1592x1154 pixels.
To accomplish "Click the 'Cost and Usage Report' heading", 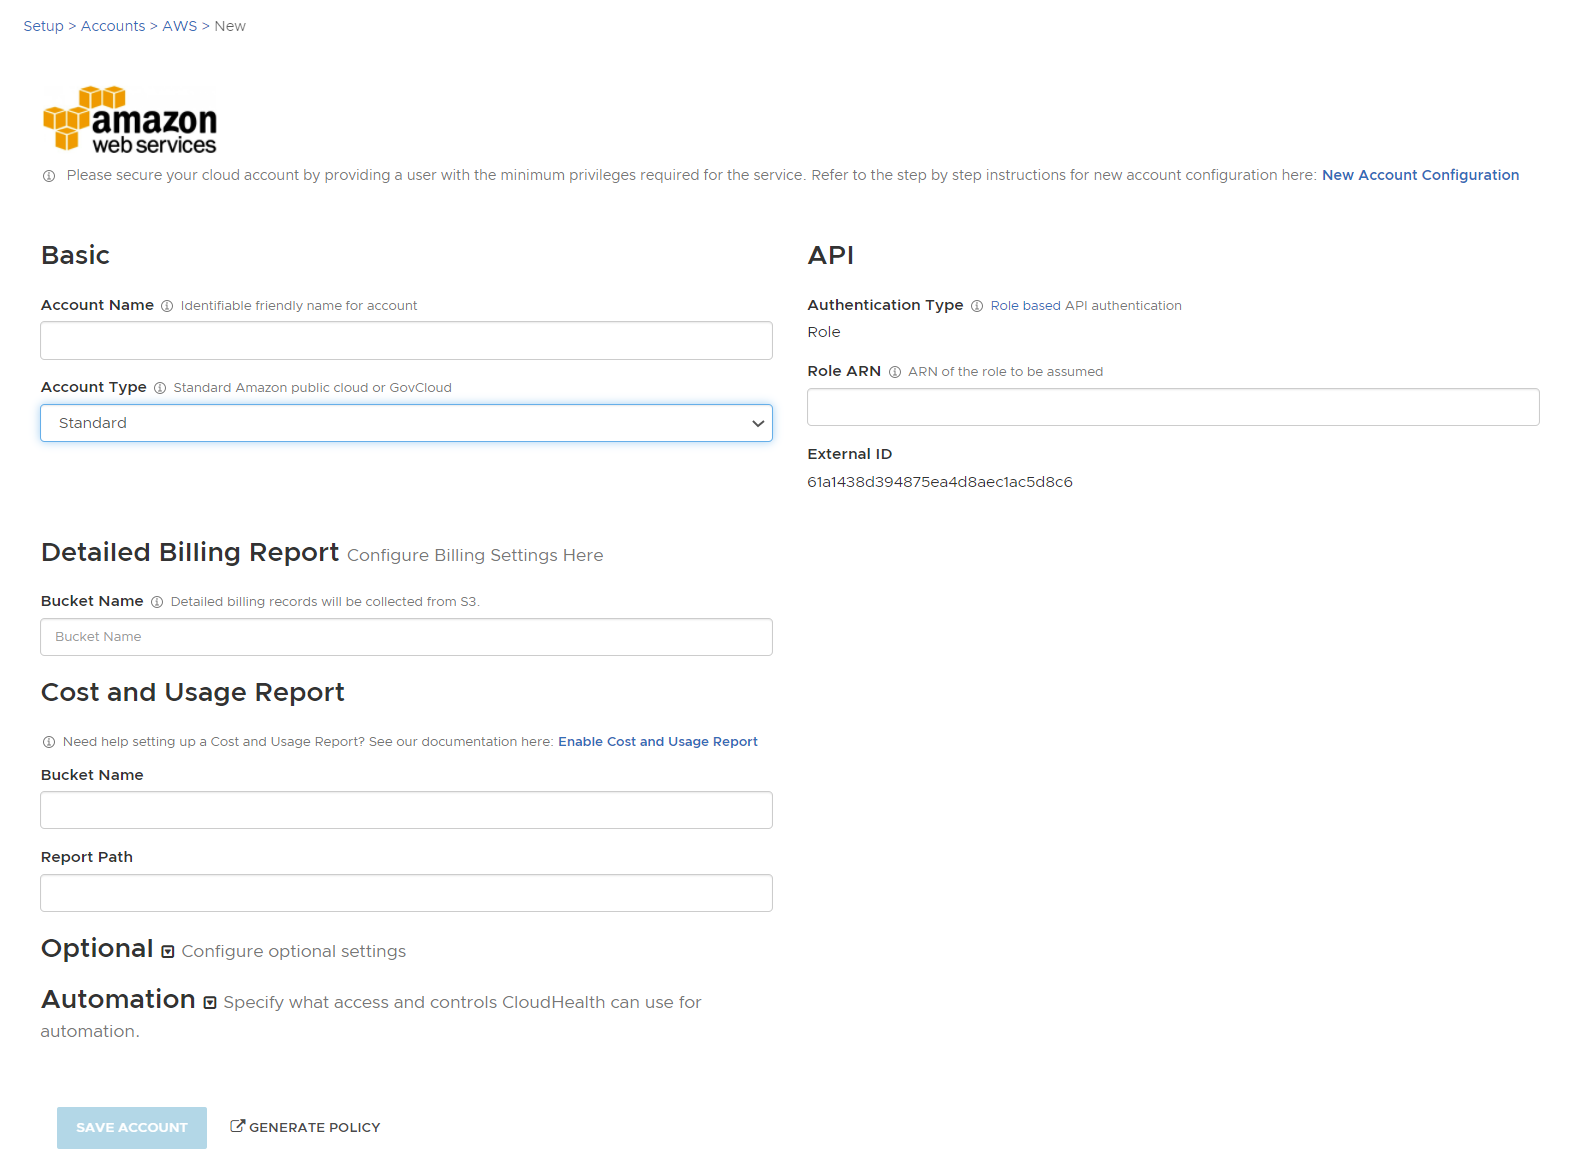I will (x=193, y=692).
